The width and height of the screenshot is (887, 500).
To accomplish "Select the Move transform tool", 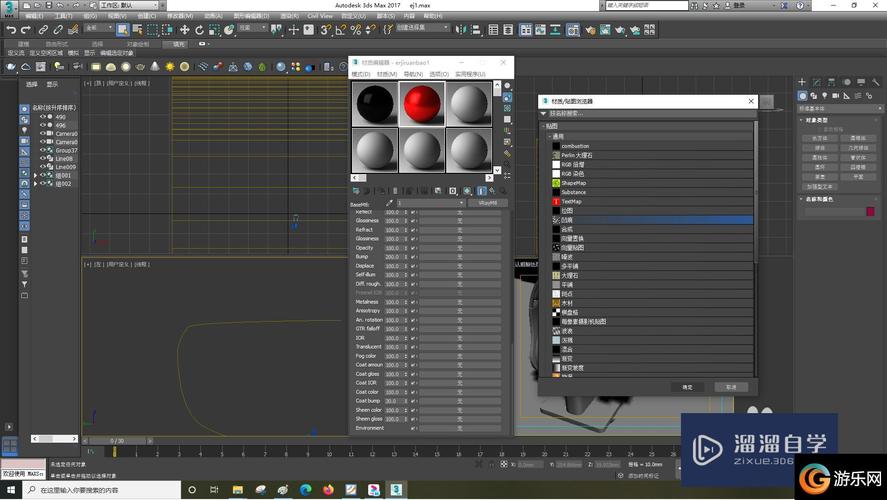I will (185, 30).
